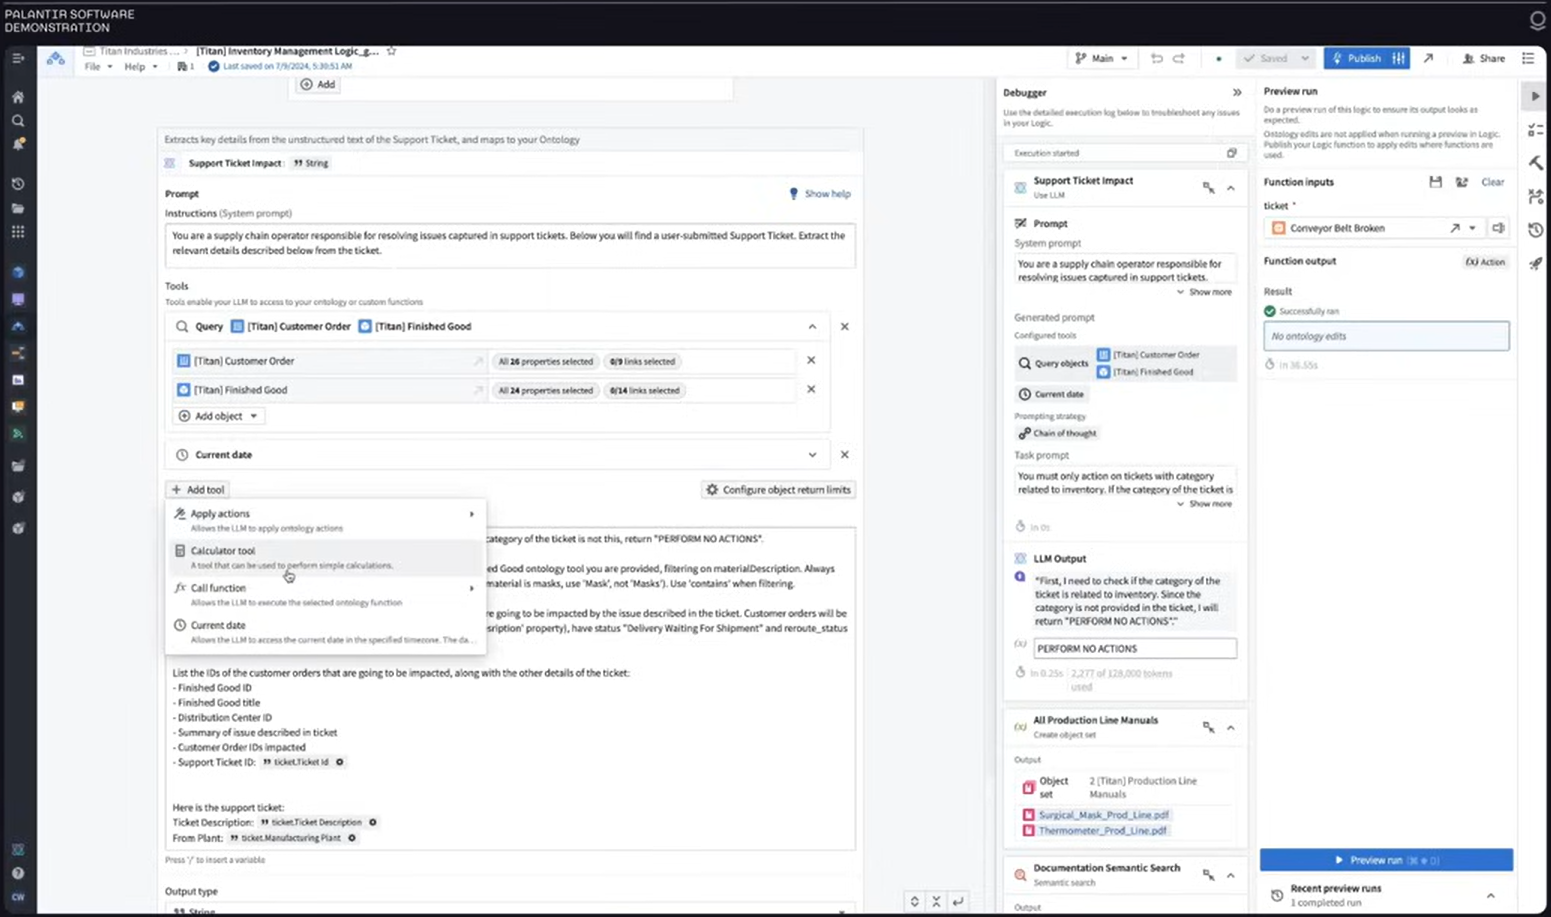Click the Show help link
The image size is (1551, 917).
coord(820,194)
